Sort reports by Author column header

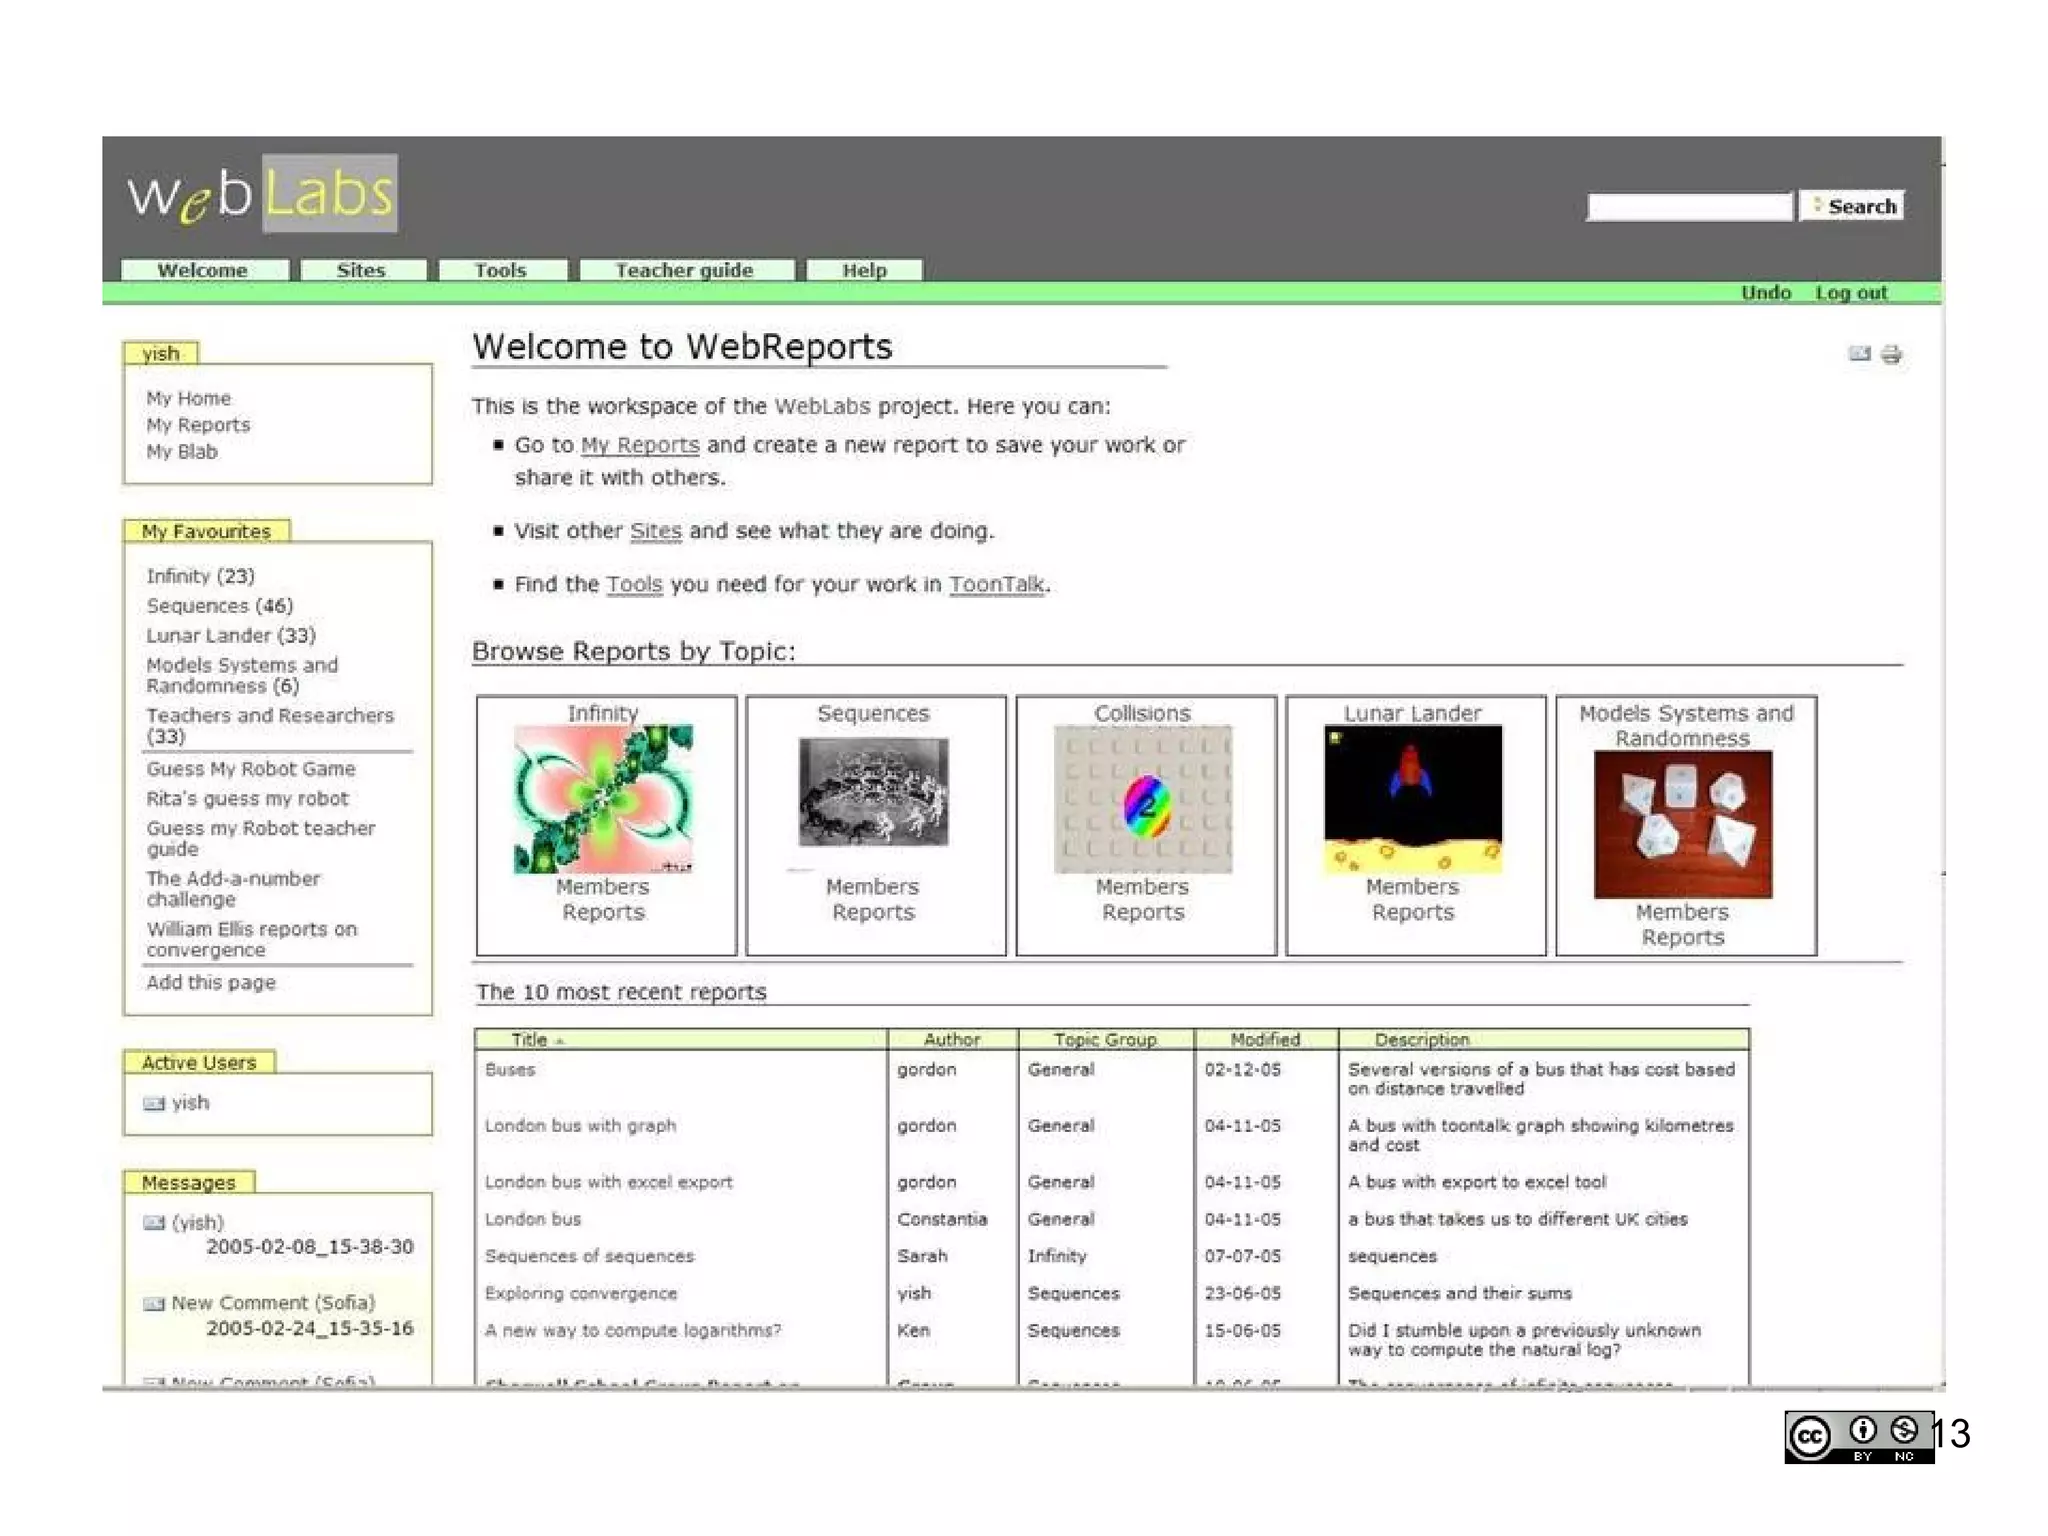(951, 1039)
